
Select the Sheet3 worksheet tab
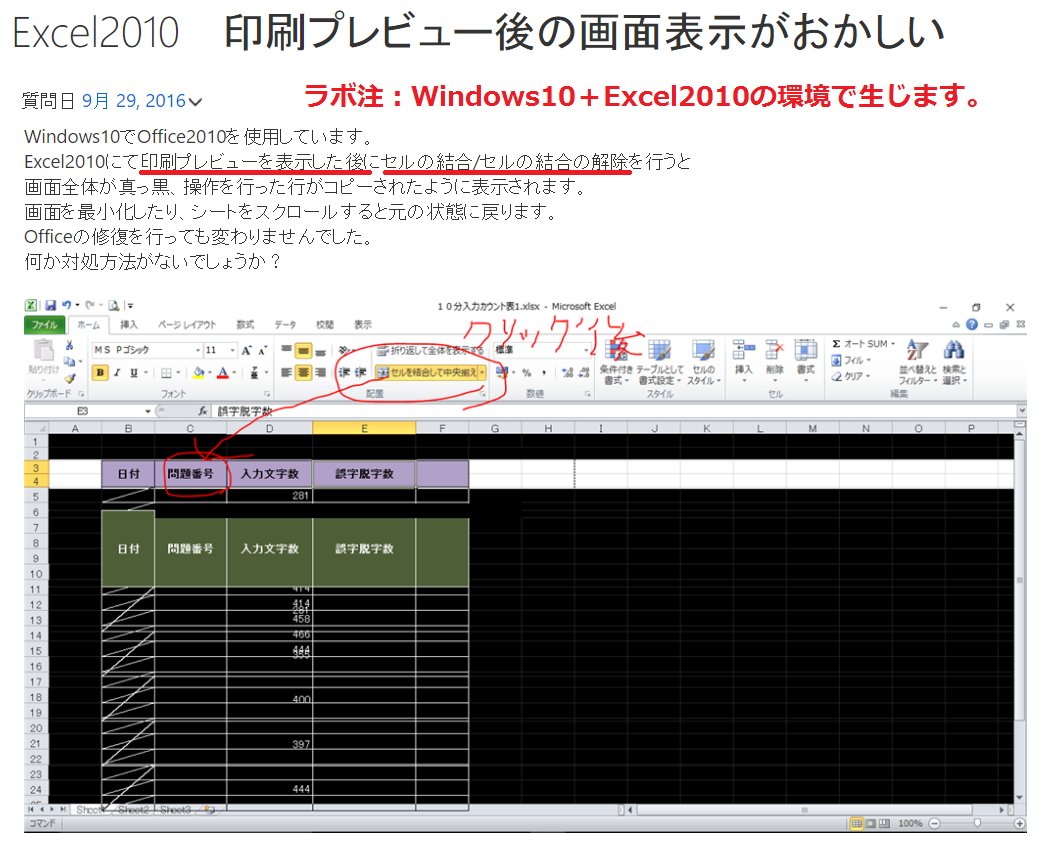(175, 810)
